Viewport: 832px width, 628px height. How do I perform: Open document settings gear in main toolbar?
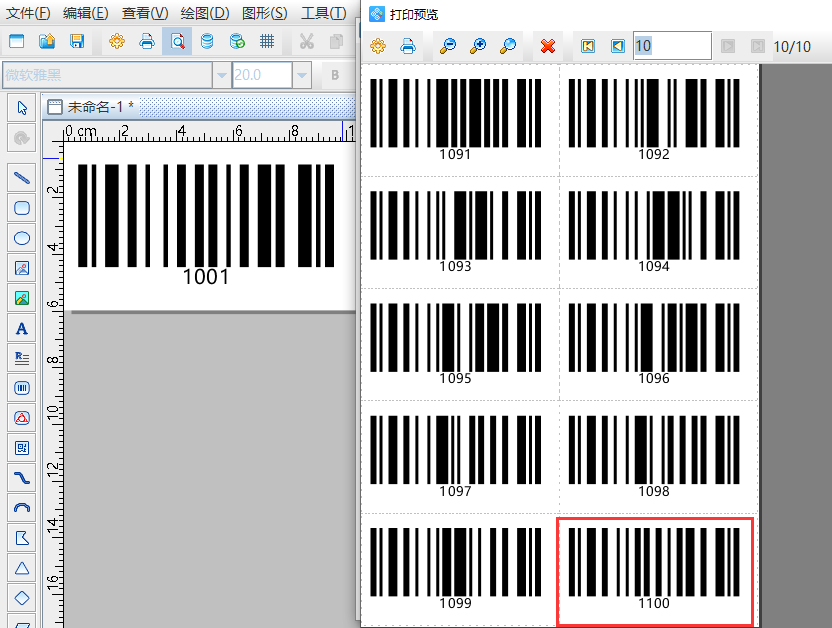(117, 41)
